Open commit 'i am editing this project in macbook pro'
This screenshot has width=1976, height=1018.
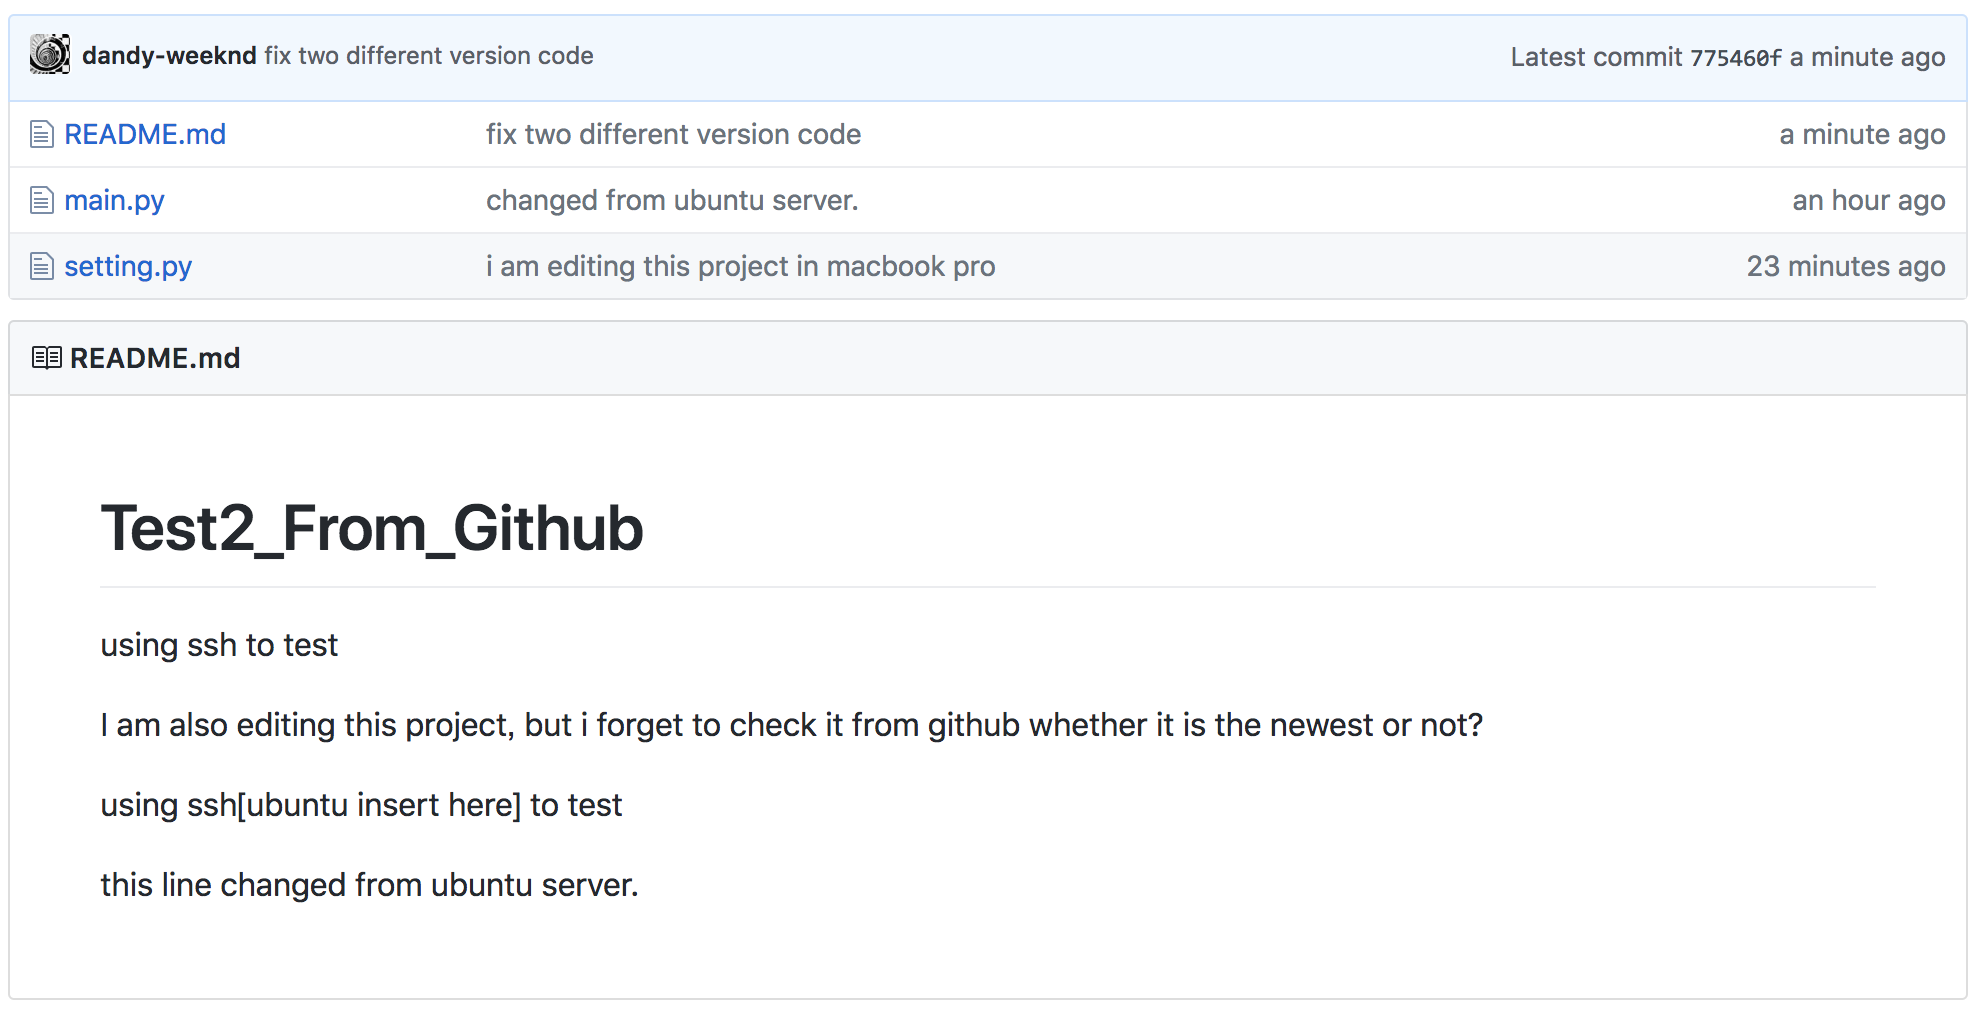[740, 266]
